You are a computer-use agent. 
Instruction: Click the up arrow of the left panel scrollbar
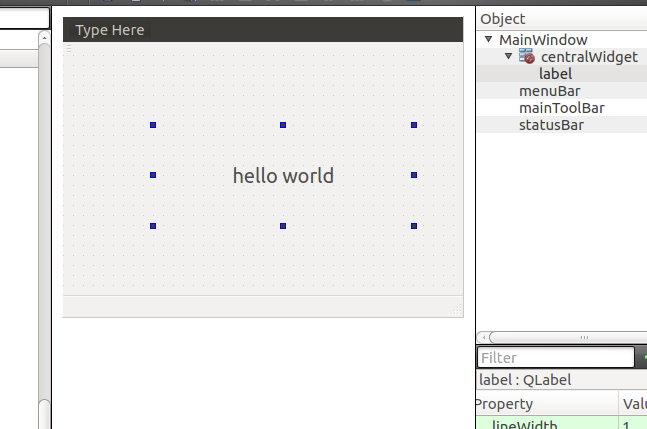(43, 39)
